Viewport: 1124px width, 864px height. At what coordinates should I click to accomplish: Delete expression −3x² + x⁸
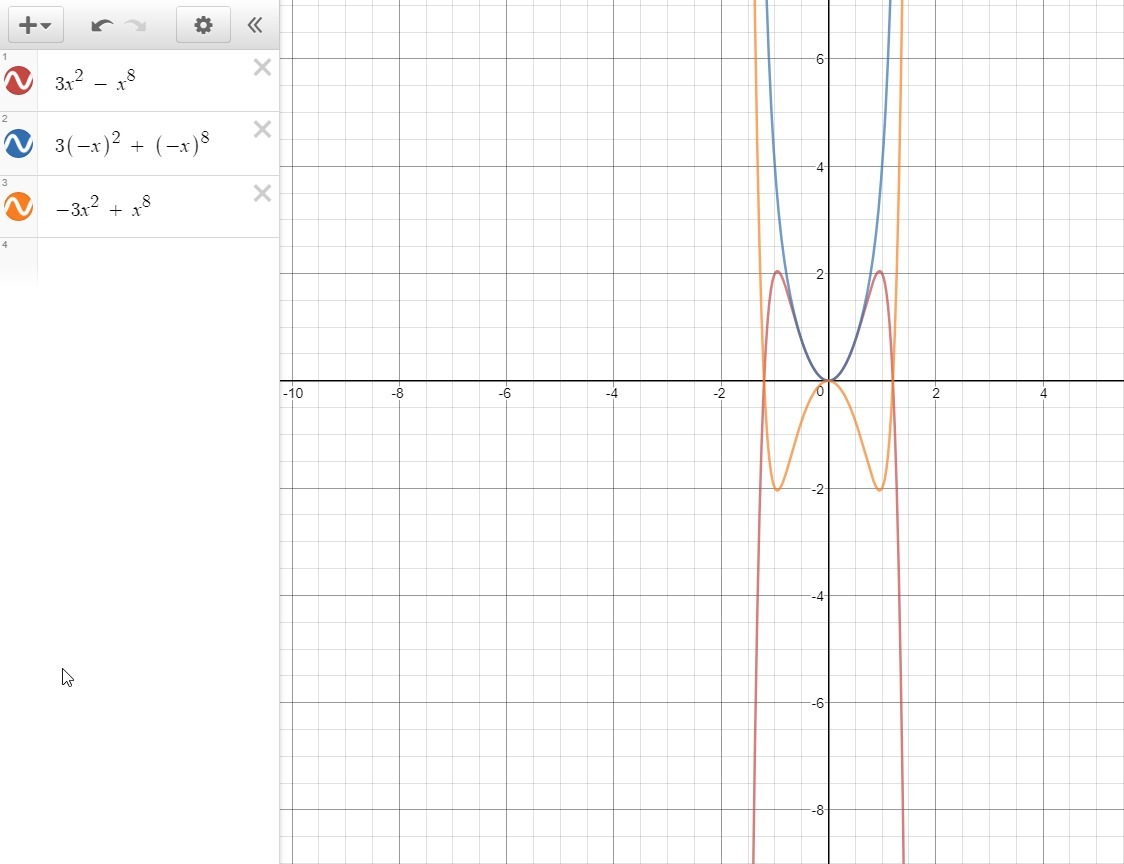tap(262, 193)
